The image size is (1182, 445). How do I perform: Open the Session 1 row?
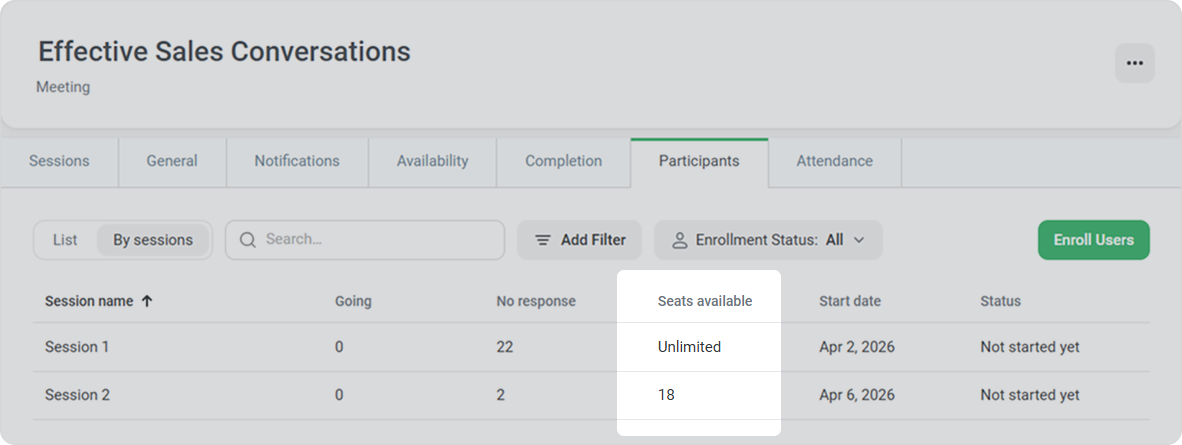(77, 347)
